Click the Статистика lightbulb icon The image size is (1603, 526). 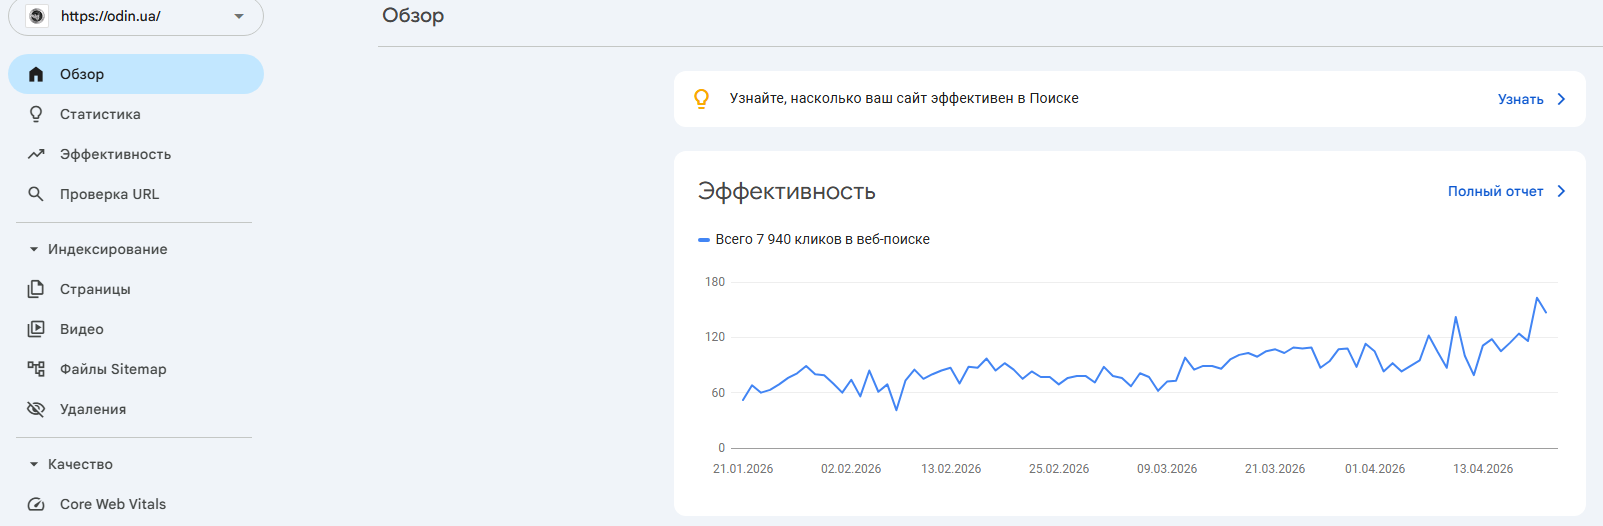point(36,114)
